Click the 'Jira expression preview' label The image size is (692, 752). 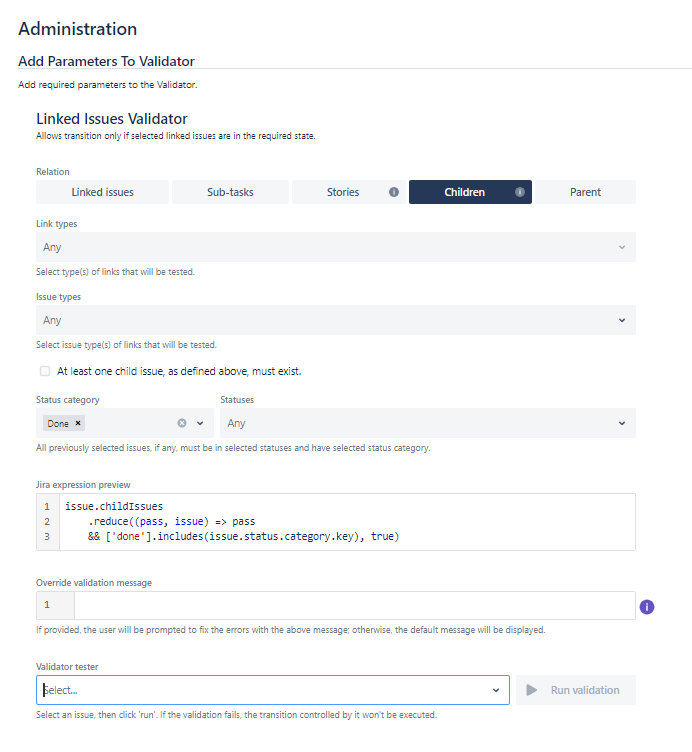83,484
